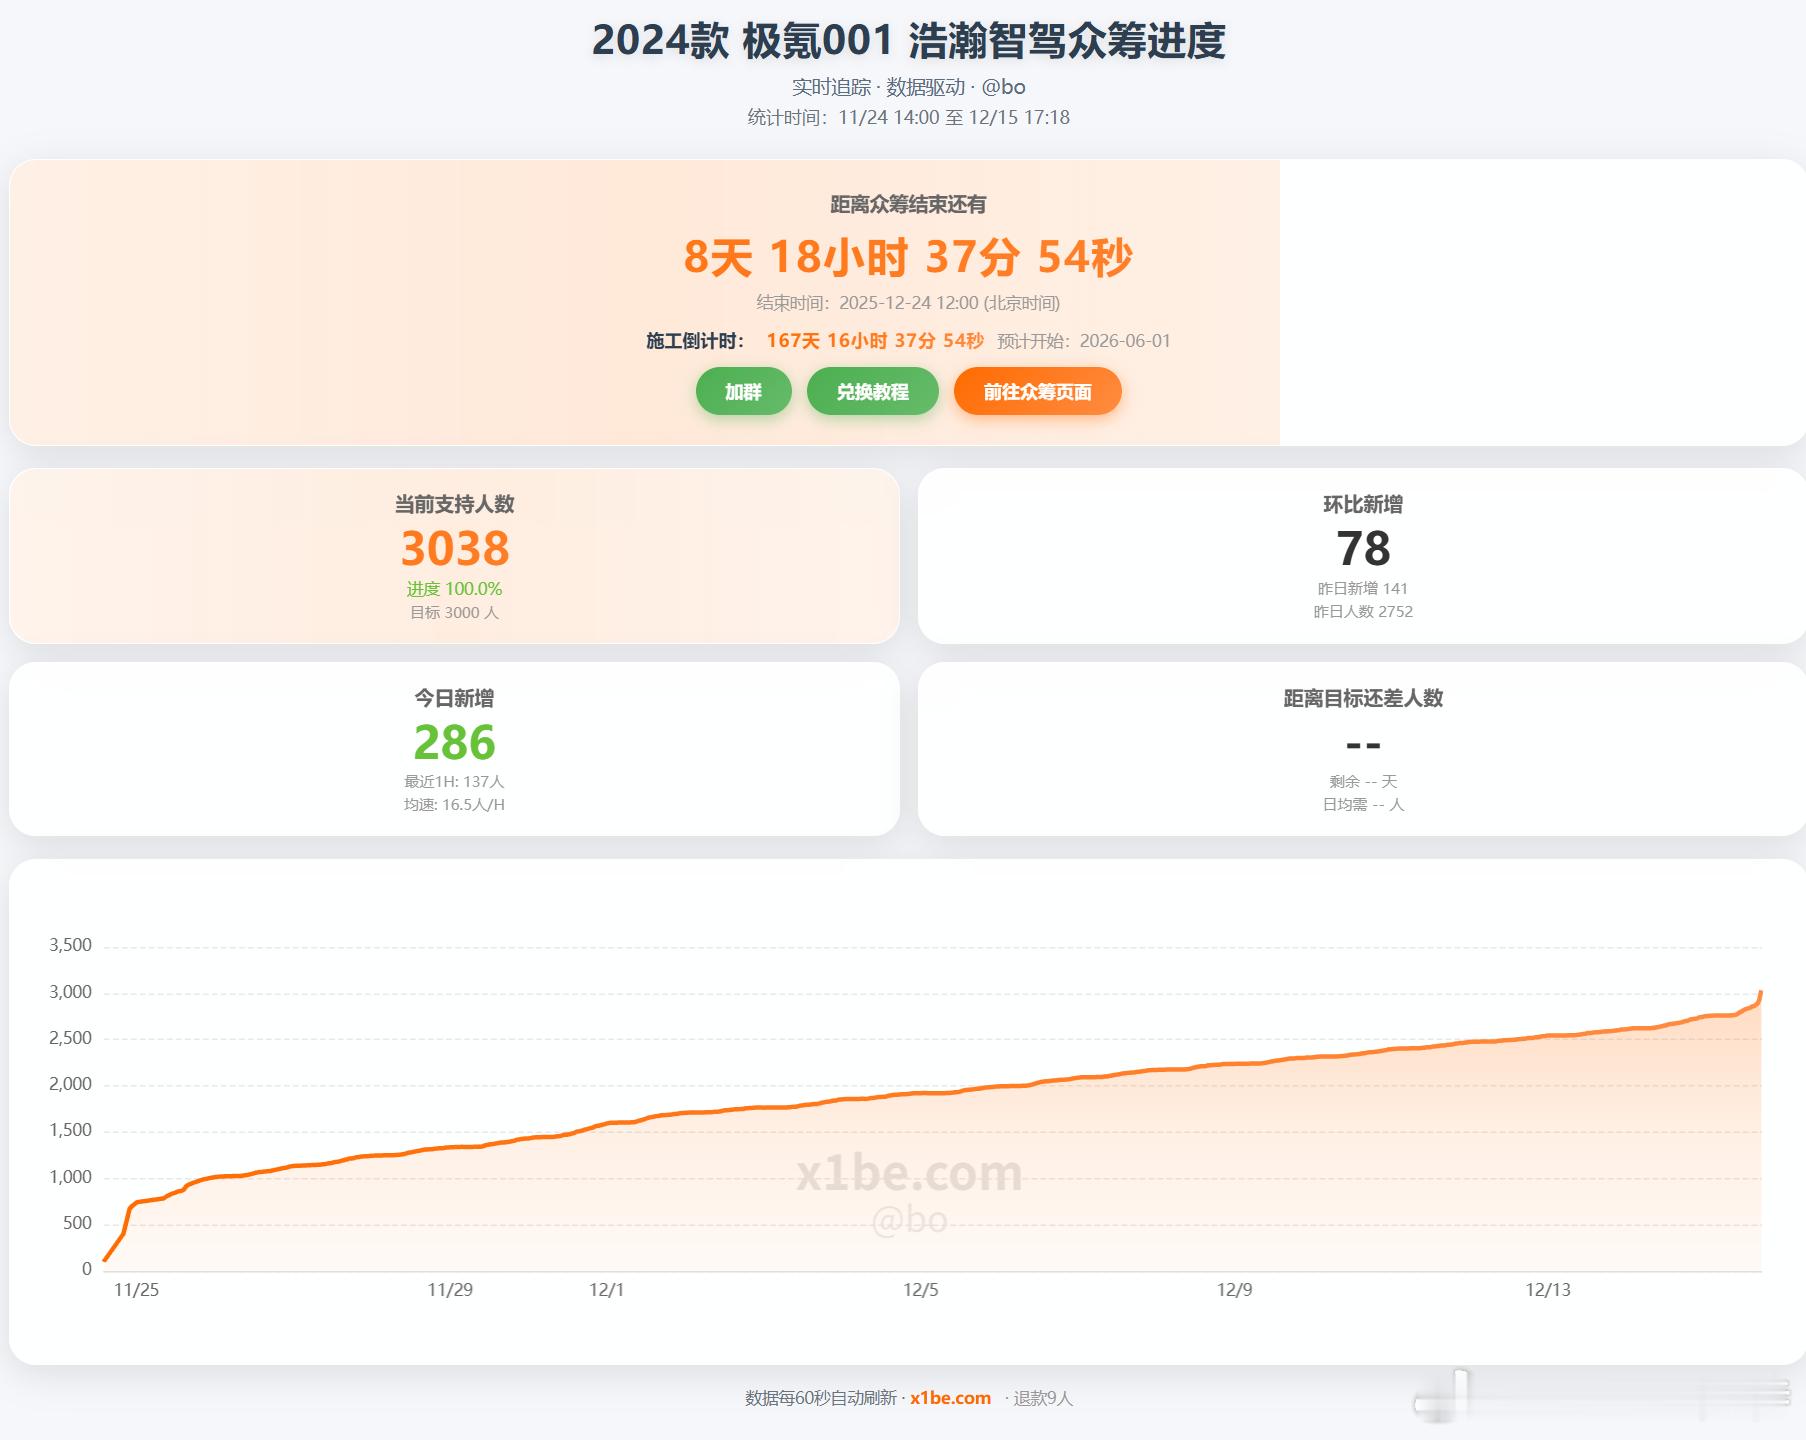Screen dimensions: 1806x1440
Task: Click the 环比新增 card heading
Action: pos(1363,505)
